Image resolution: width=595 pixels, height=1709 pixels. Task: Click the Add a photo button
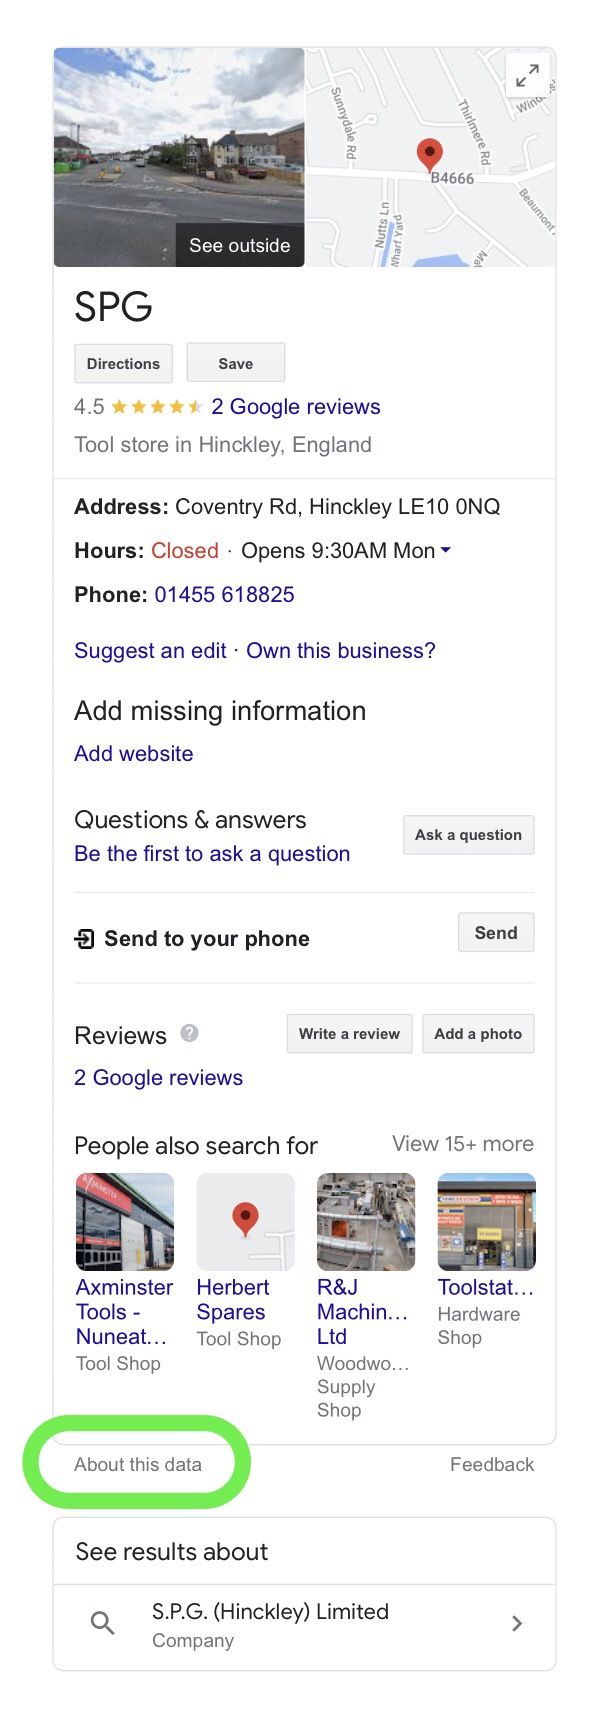(478, 1034)
